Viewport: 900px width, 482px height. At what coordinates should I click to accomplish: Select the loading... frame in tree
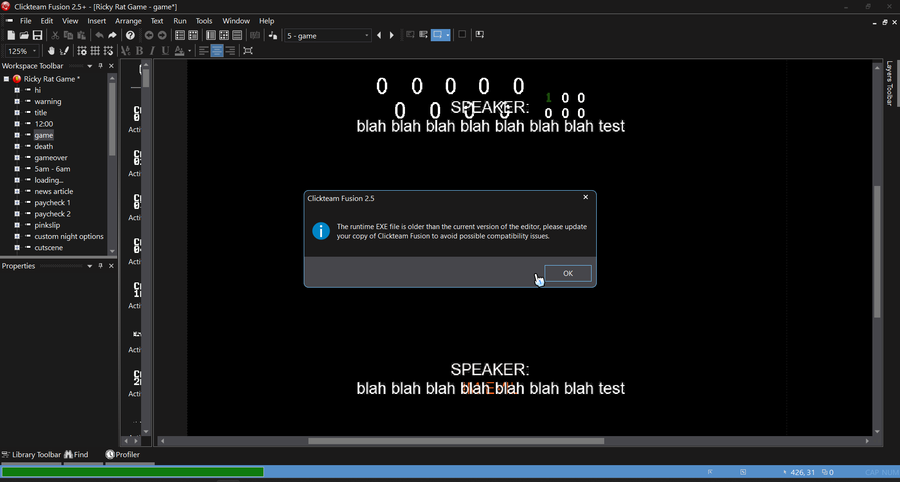click(48, 180)
